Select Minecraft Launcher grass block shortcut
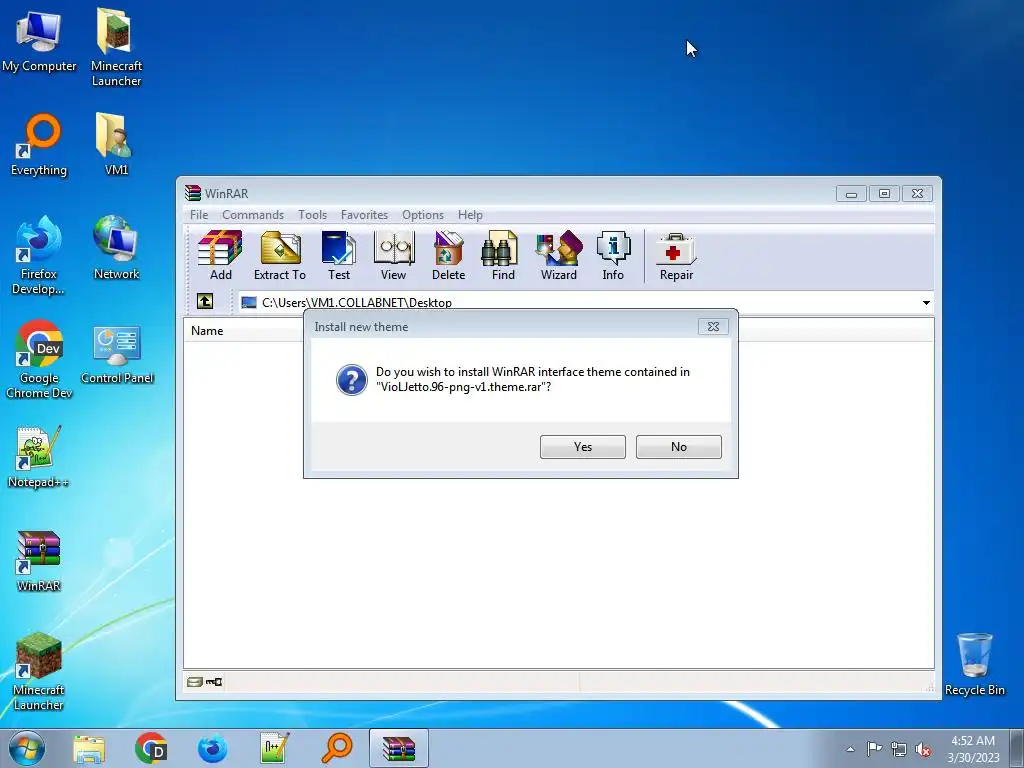 point(39,671)
